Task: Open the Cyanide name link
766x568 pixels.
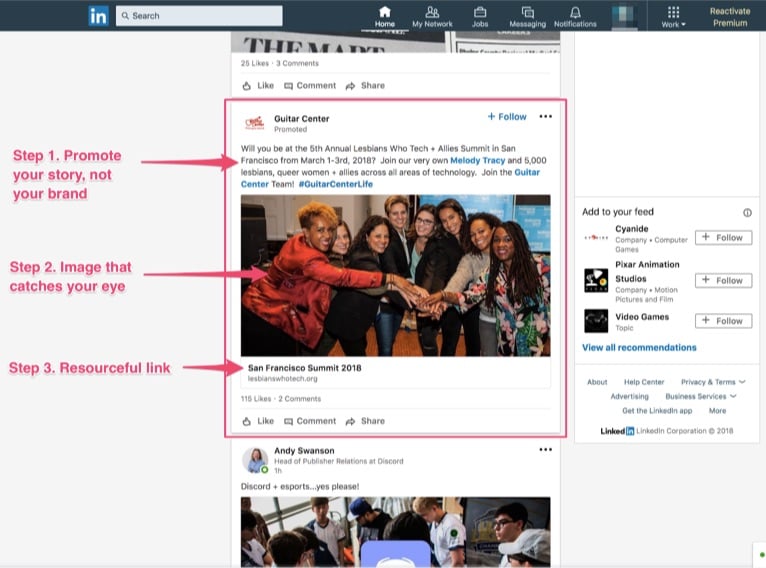Action: click(632, 229)
